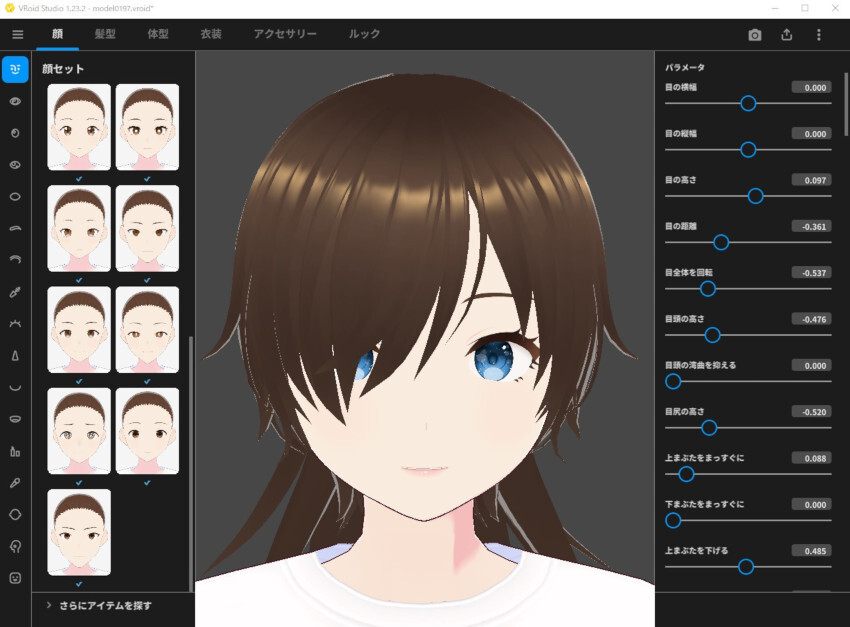This screenshot has width=850, height=627.
Task: Select the ear category icon
Action: [15, 546]
